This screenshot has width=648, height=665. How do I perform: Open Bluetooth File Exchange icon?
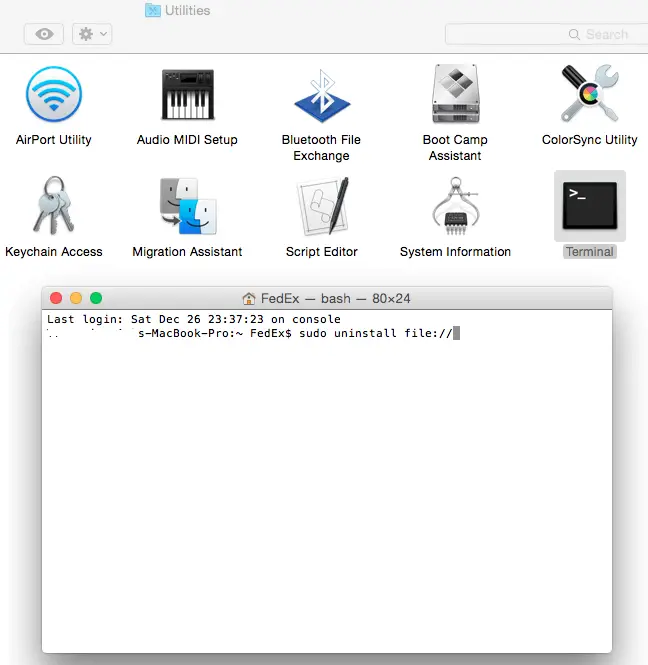(322, 96)
